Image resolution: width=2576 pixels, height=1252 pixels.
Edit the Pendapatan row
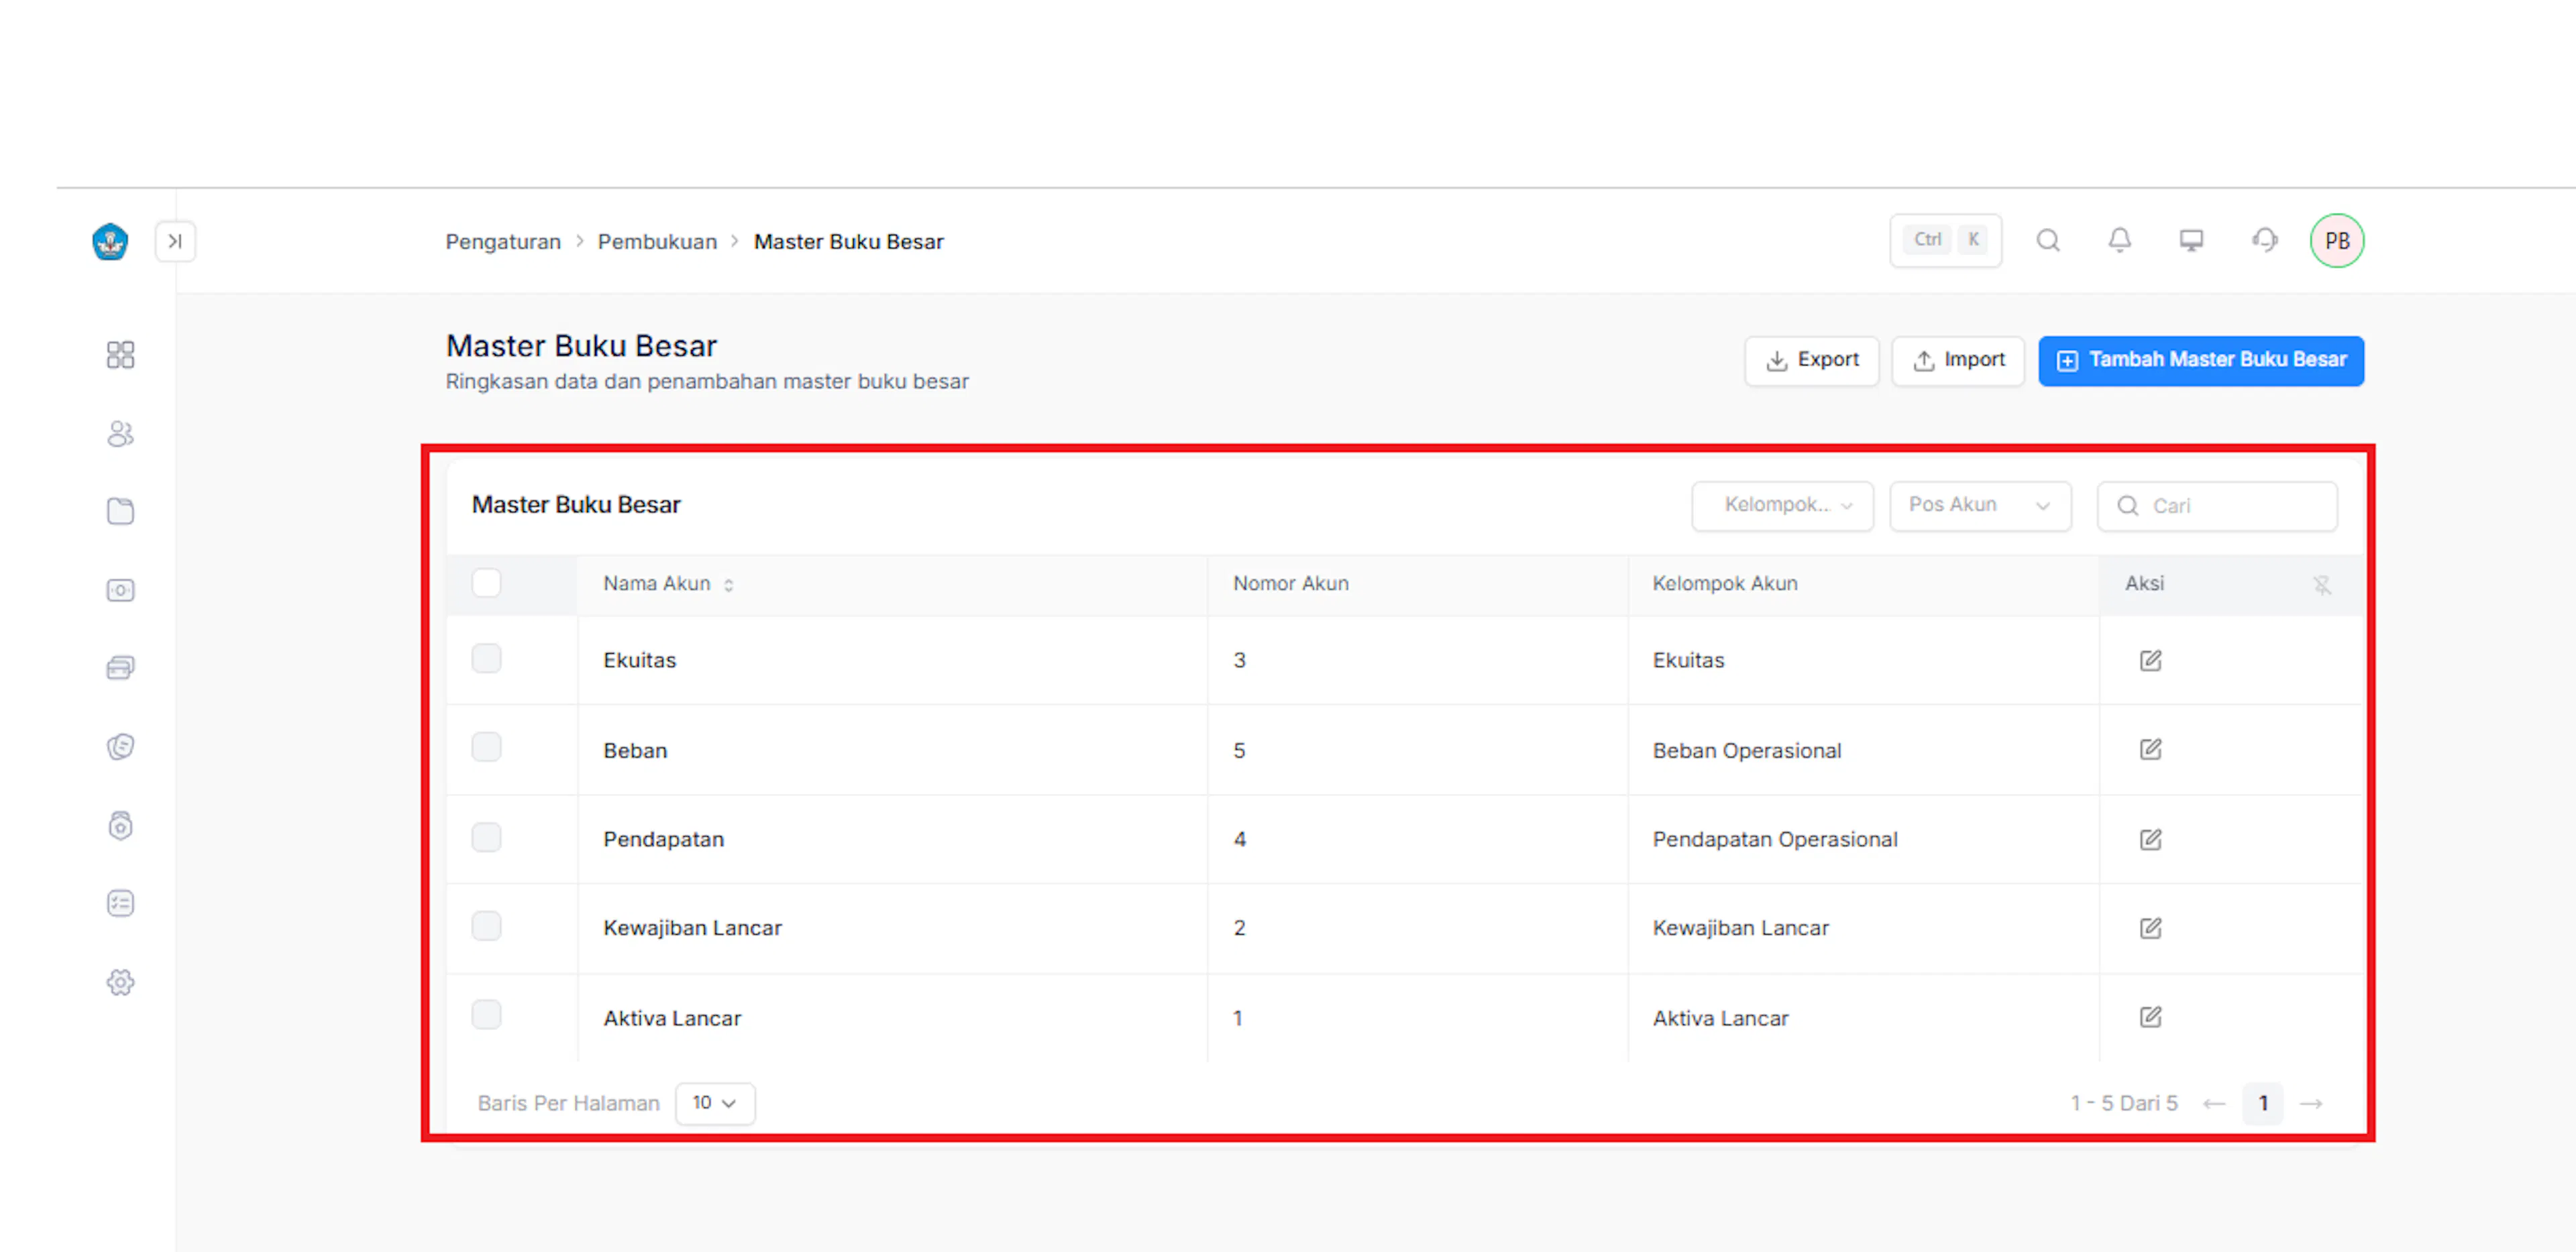[2151, 839]
